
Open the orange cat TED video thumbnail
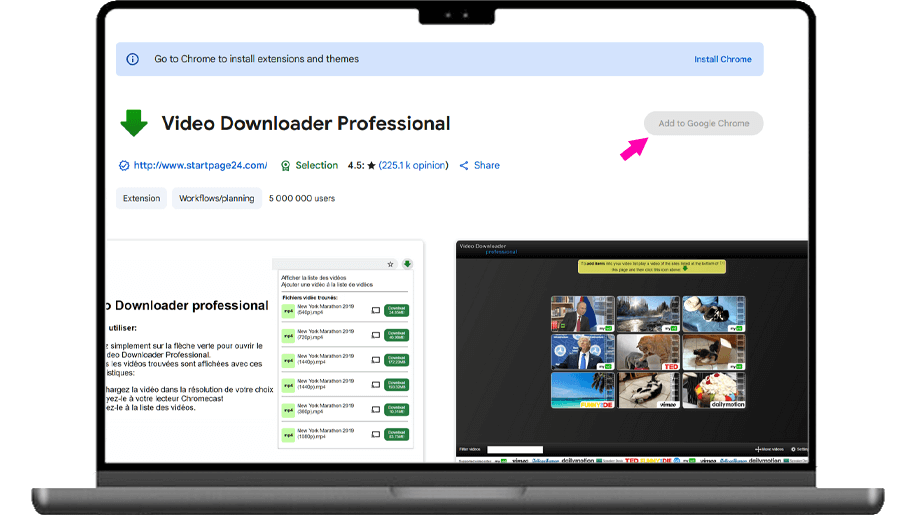click(x=648, y=352)
